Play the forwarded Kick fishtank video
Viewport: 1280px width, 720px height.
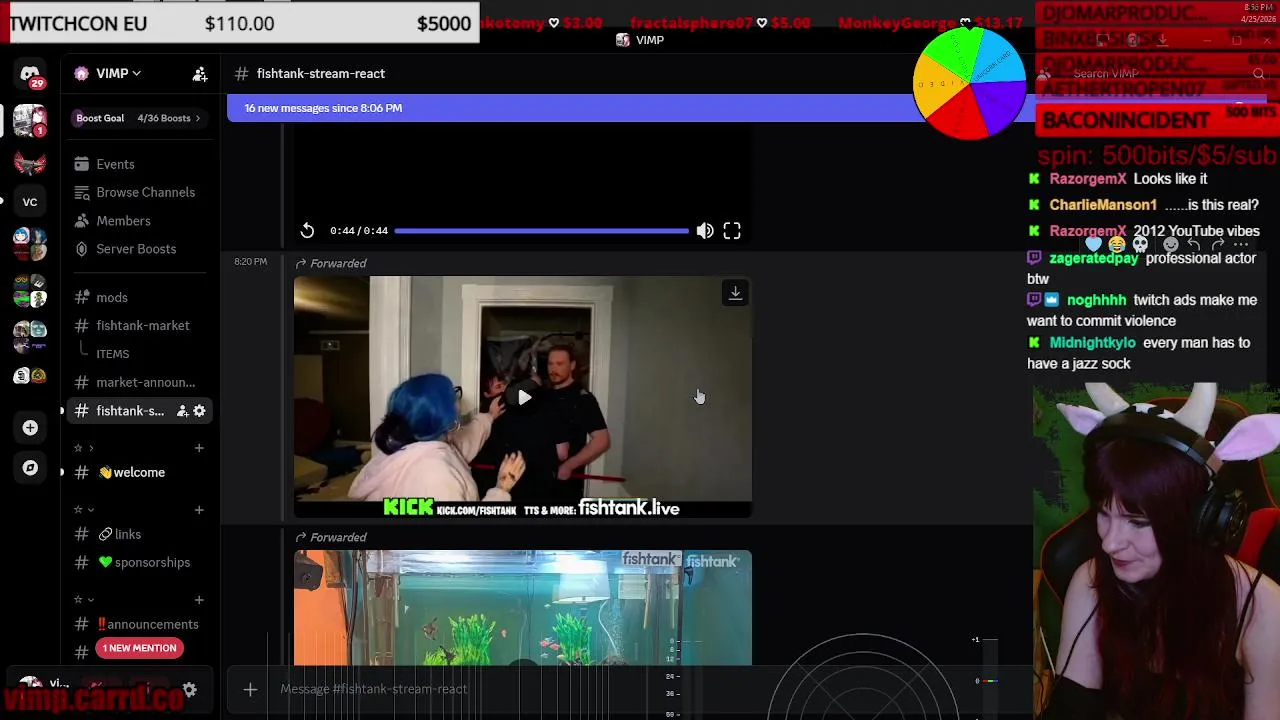click(523, 397)
